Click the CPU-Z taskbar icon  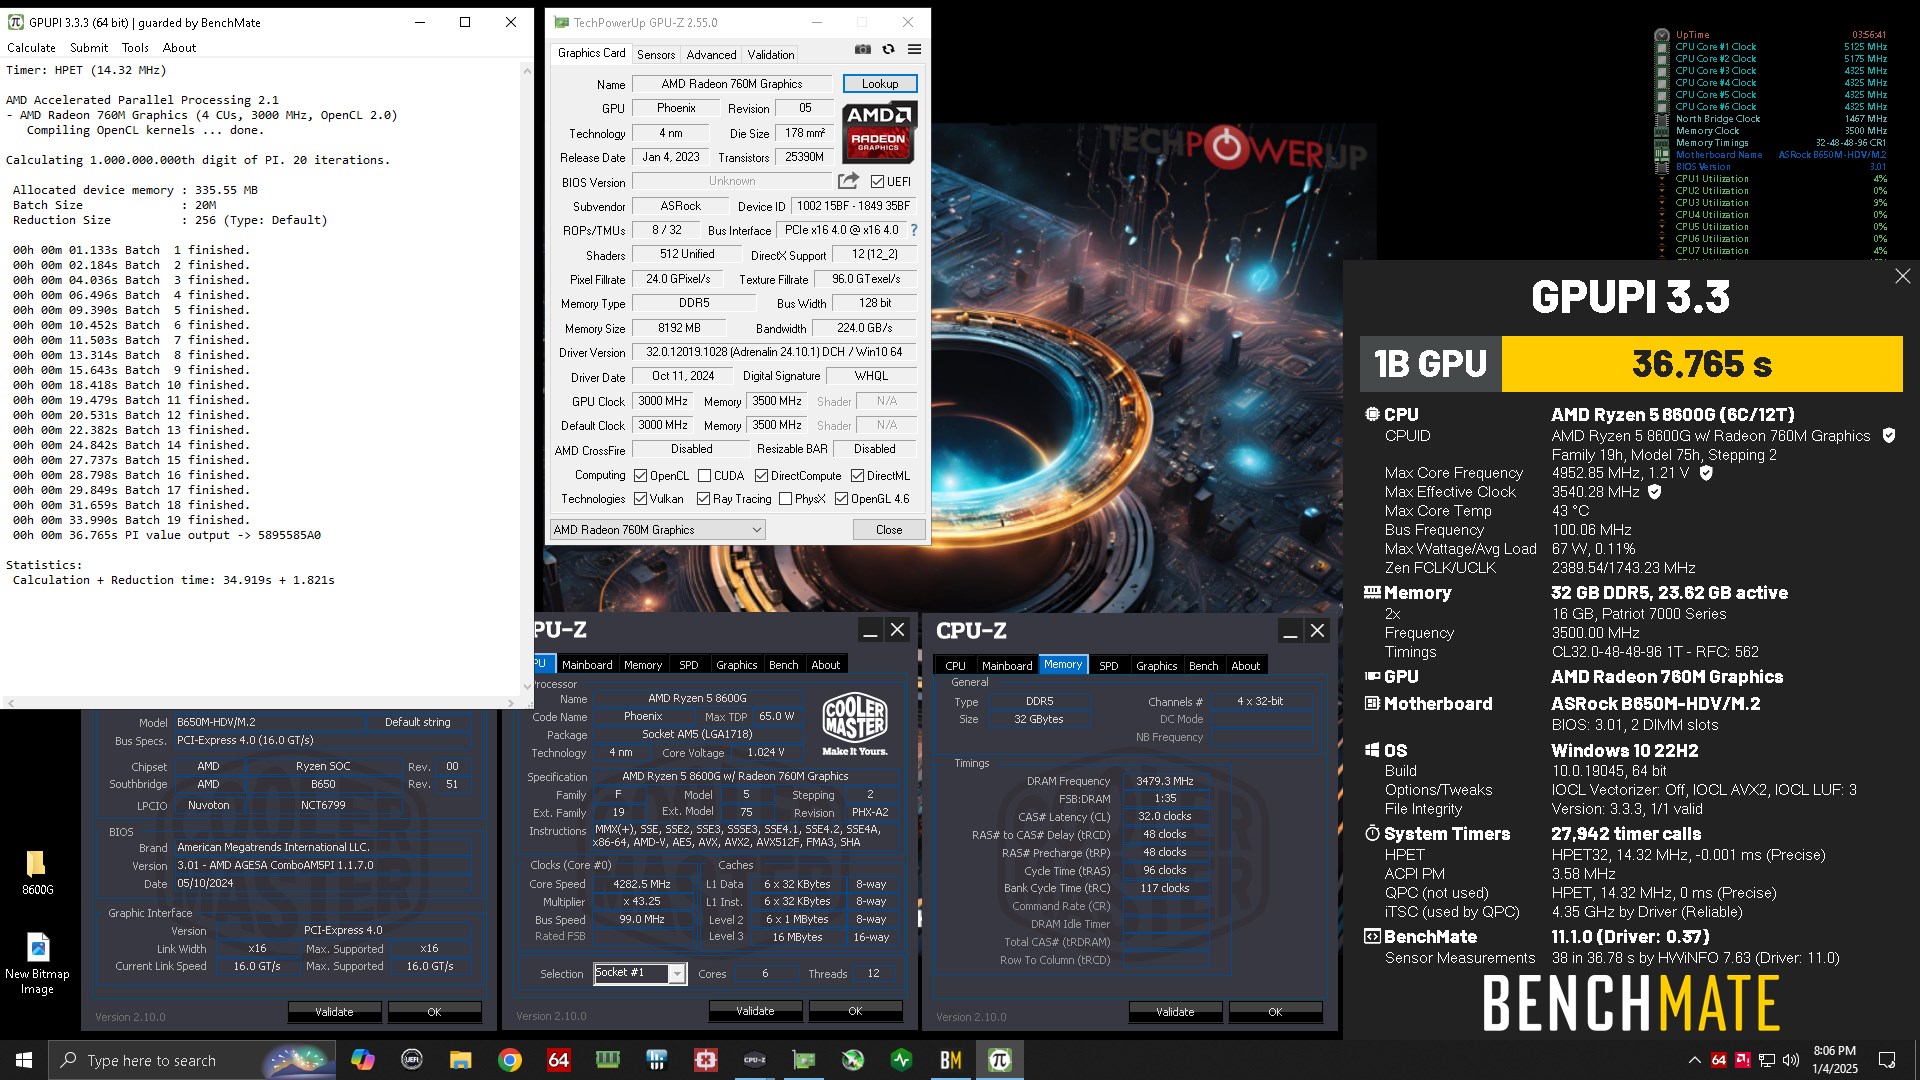(755, 1060)
